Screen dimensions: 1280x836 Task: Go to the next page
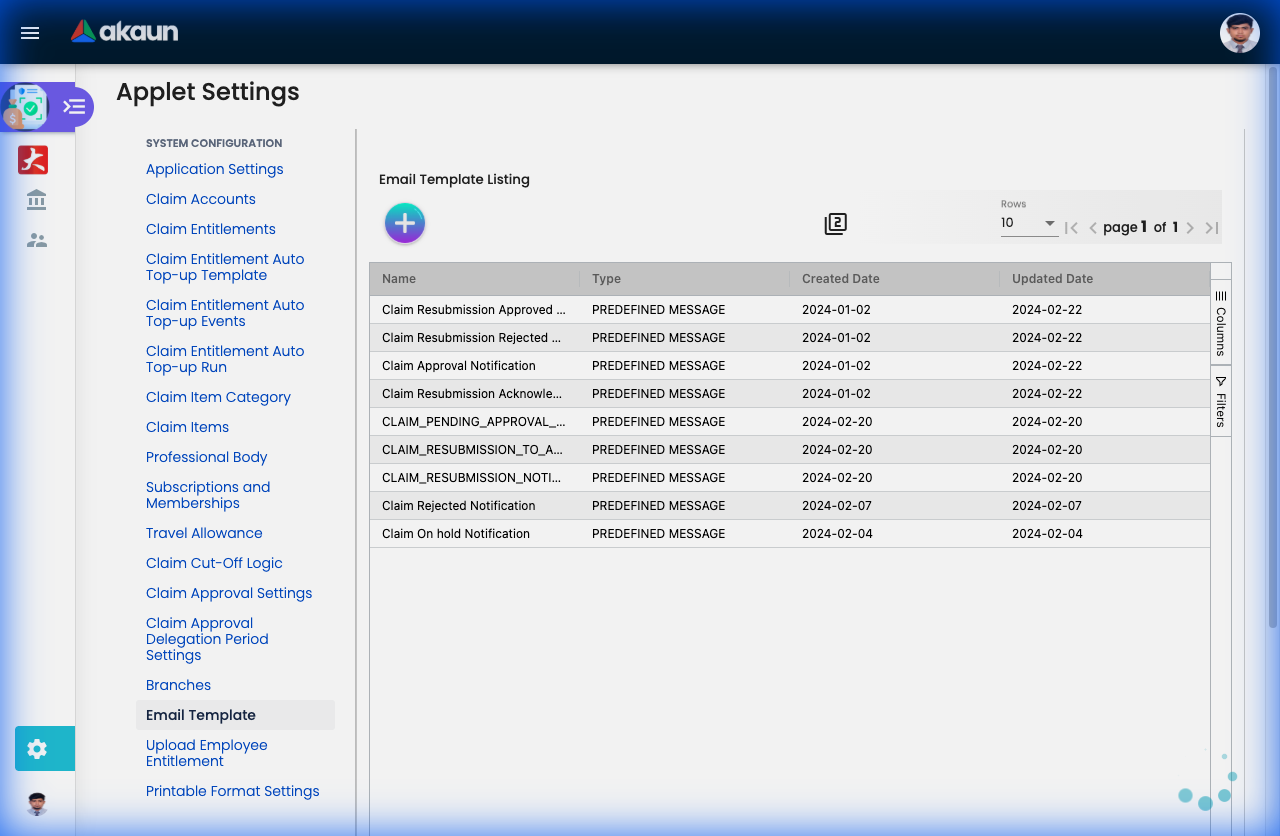coord(1190,228)
